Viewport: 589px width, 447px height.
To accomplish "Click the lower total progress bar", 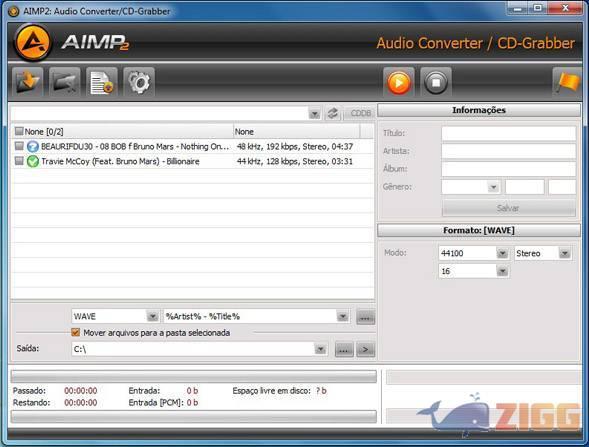I will click(x=194, y=416).
